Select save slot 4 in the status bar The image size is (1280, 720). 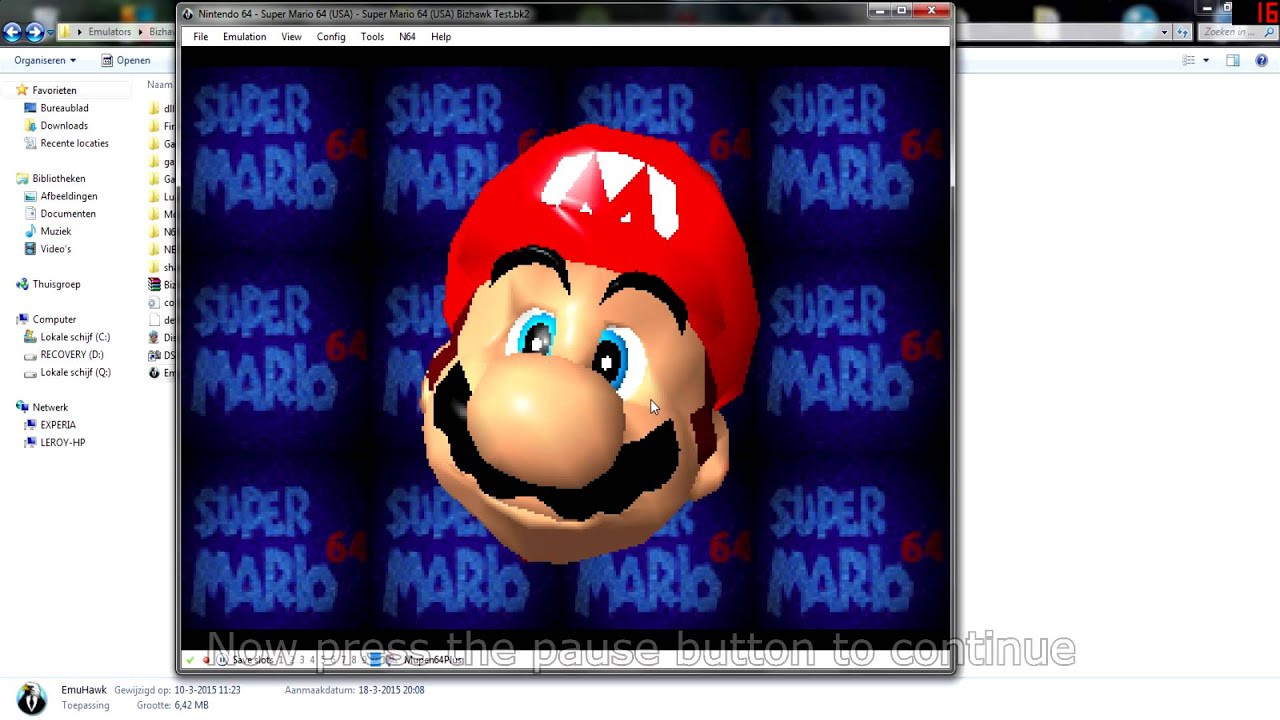[313, 660]
